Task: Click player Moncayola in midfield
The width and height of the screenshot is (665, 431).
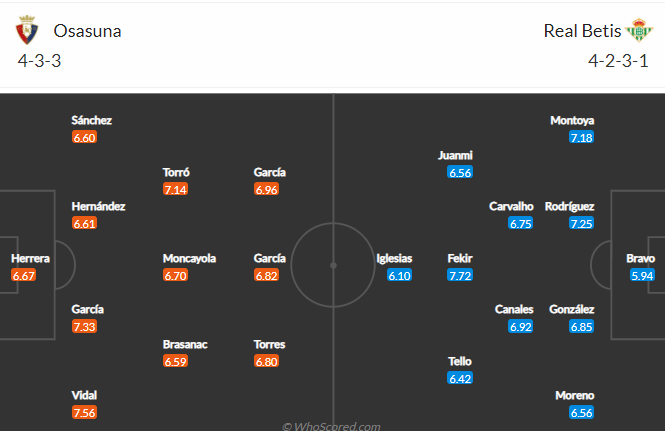Action: pyautogui.click(x=189, y=258)
